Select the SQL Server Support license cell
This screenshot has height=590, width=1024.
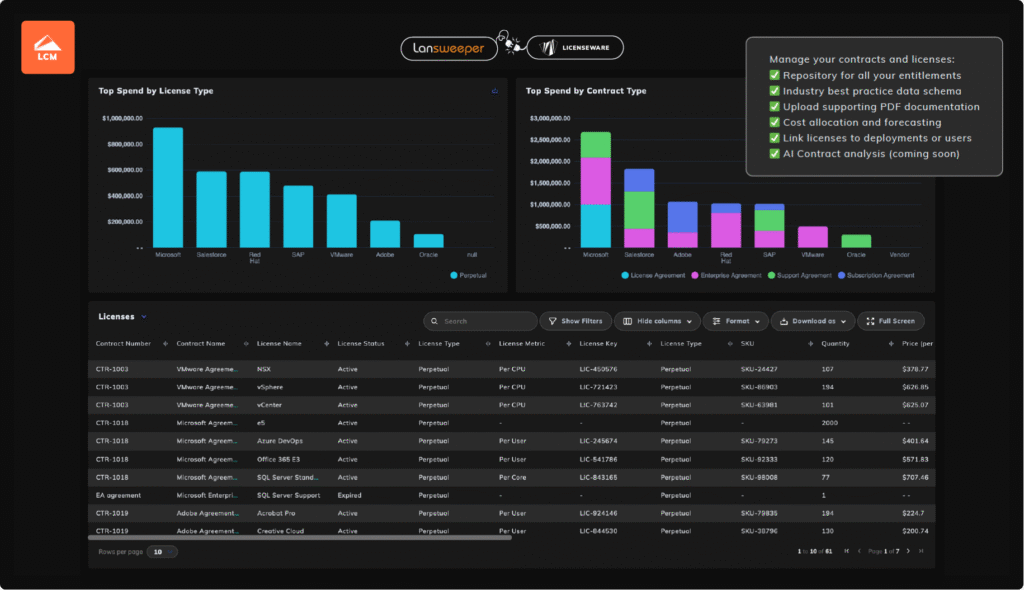pyautogui.click(x=289, y=495)
